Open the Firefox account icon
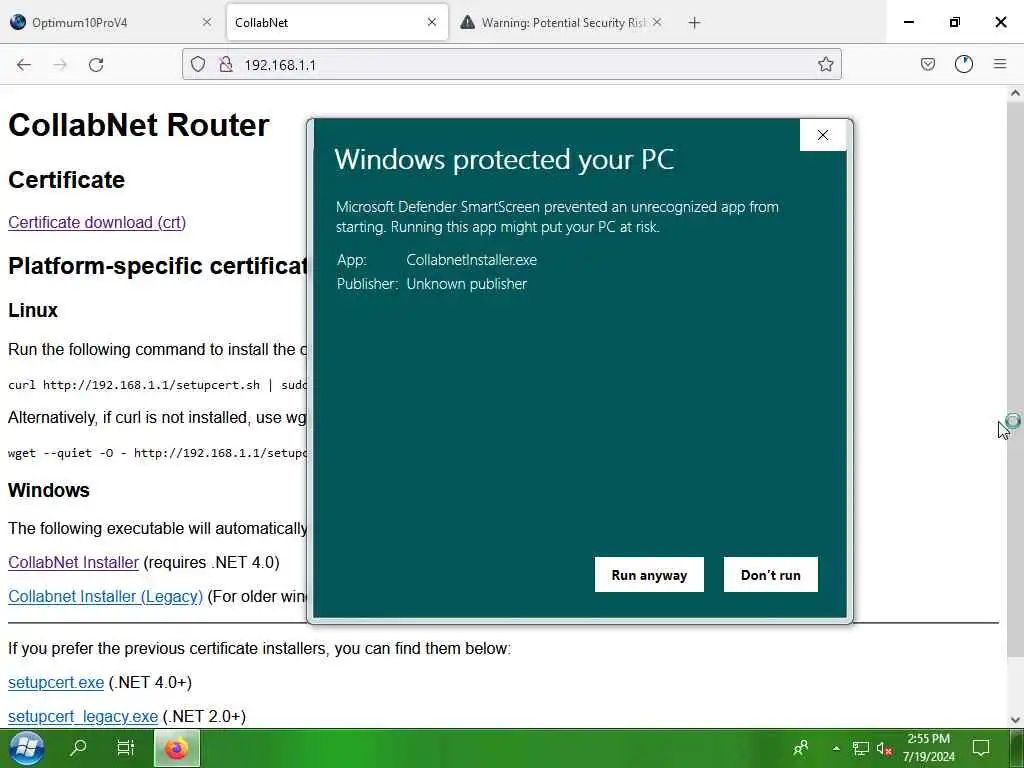Image resolution: width=1024 pixels, height=768 pixels. point(964,64)
